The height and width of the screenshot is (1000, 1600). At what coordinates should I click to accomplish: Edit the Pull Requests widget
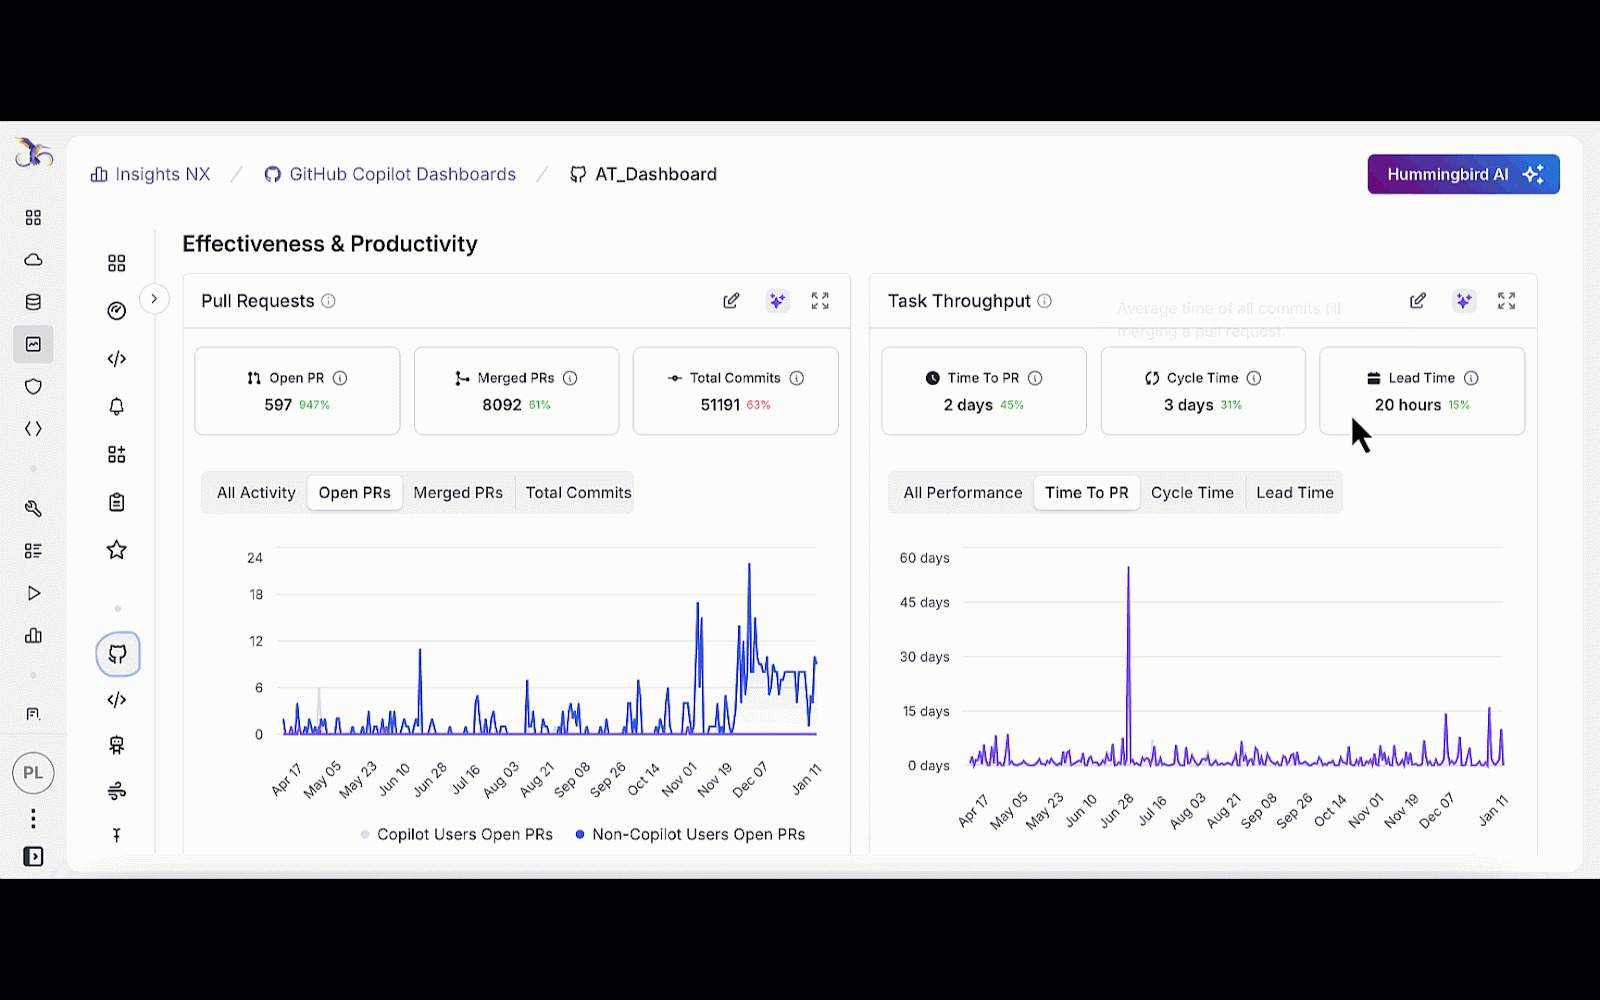[731, 301]
